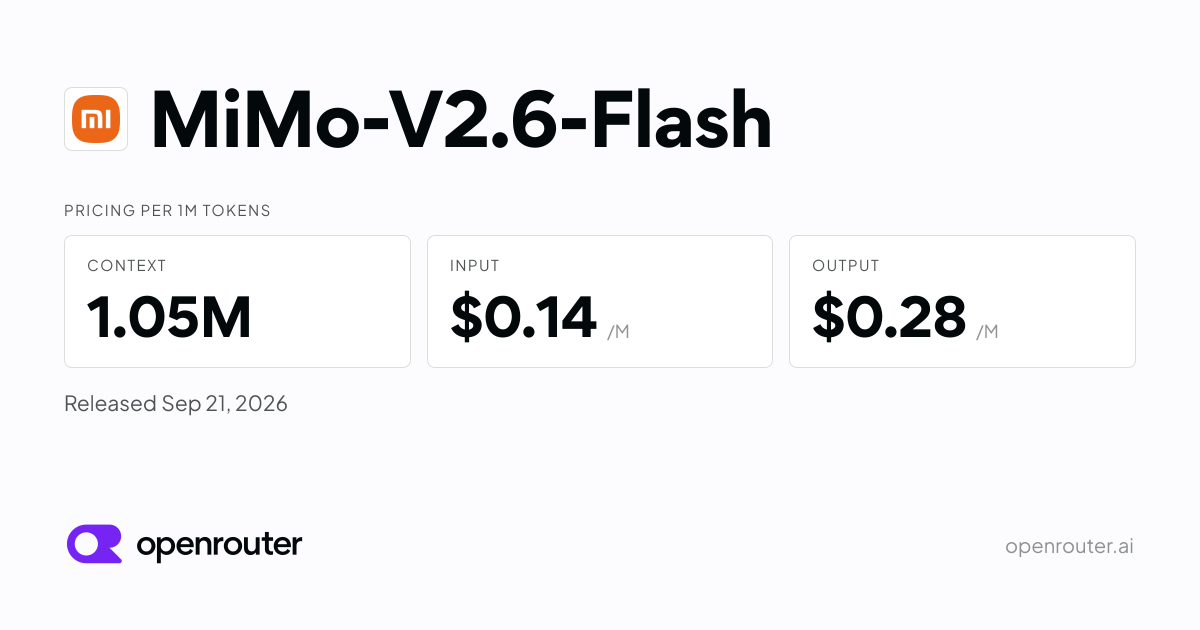Click the Context 1.05M card
The width and height of the screenshot is (1200, 630).
click(237, 301)
